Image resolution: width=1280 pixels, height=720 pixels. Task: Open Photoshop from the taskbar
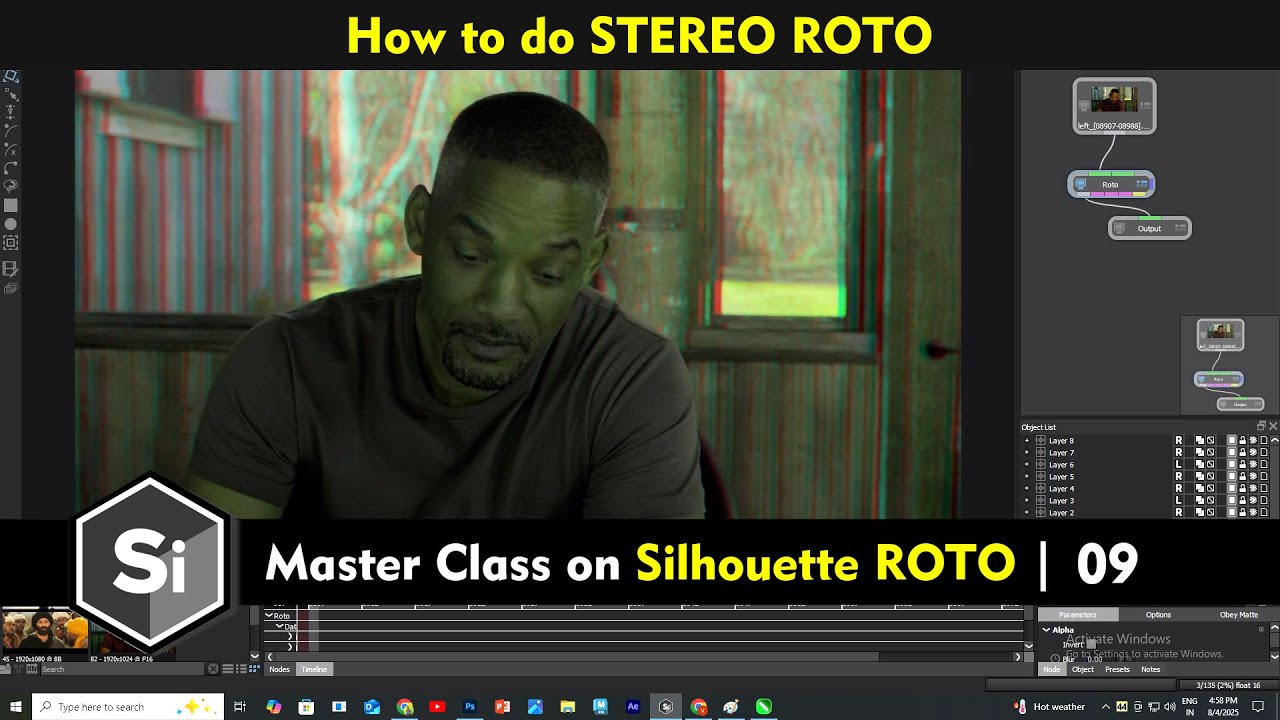(470, 706)
